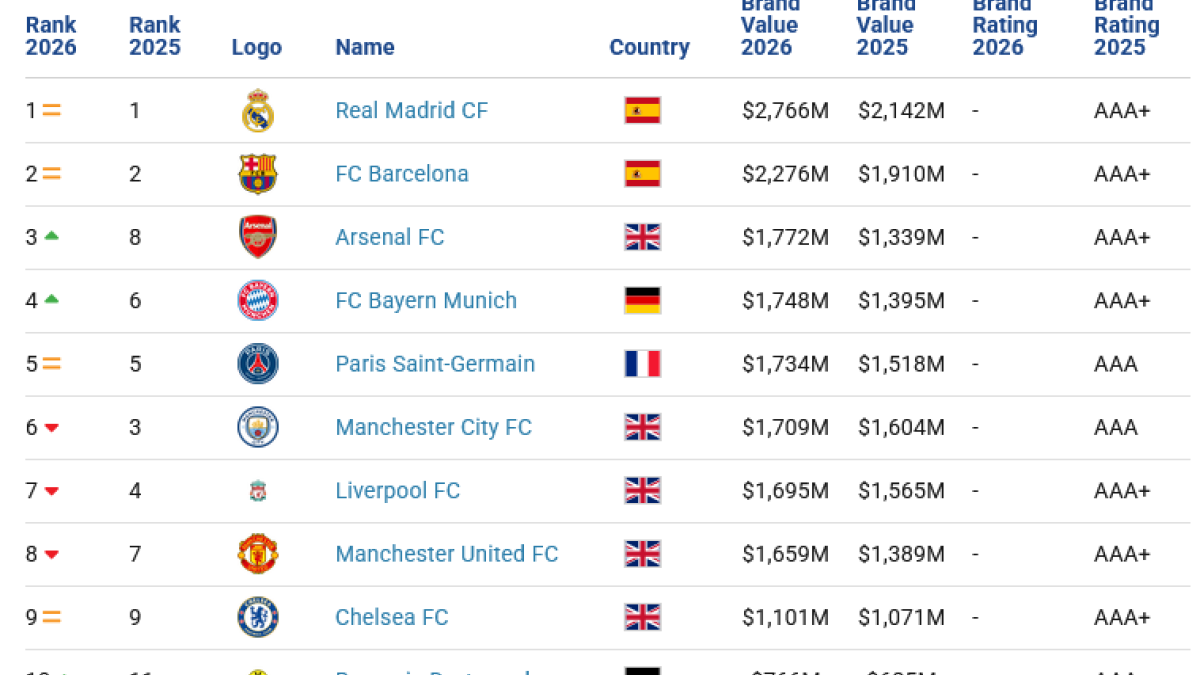The width and height of the screenshot is (1200, 675).
Task: Click the FC Bayern Munich crest logo
Action: coord(258,300)
